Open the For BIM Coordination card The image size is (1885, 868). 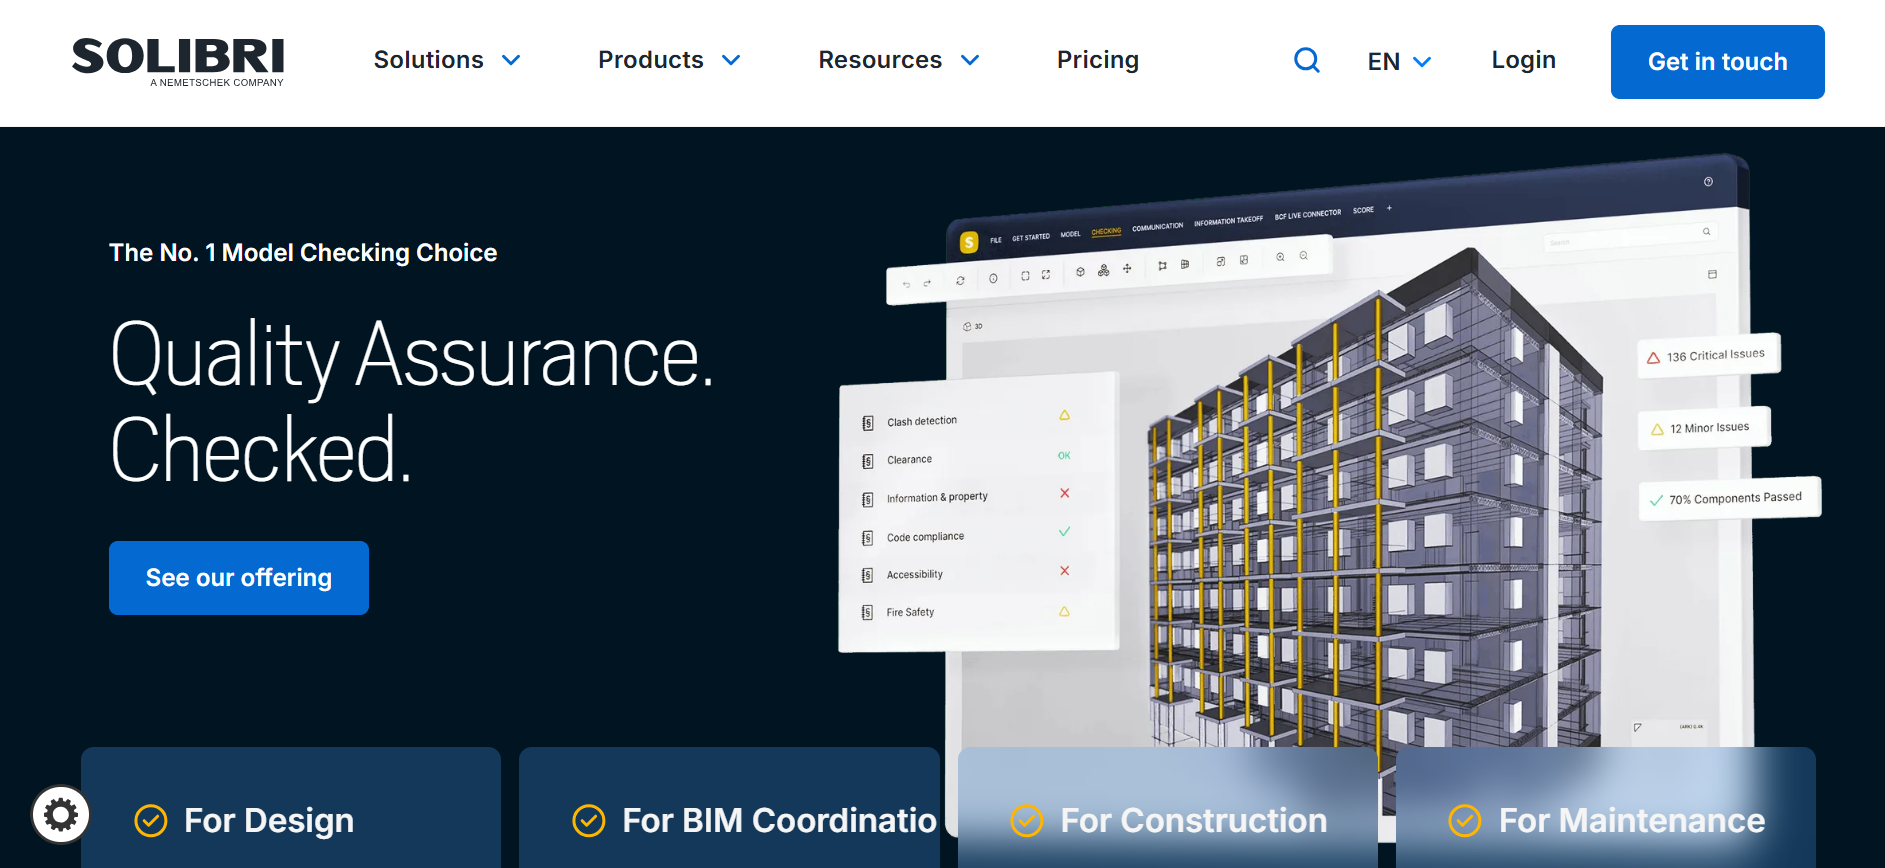coord(729,808)
